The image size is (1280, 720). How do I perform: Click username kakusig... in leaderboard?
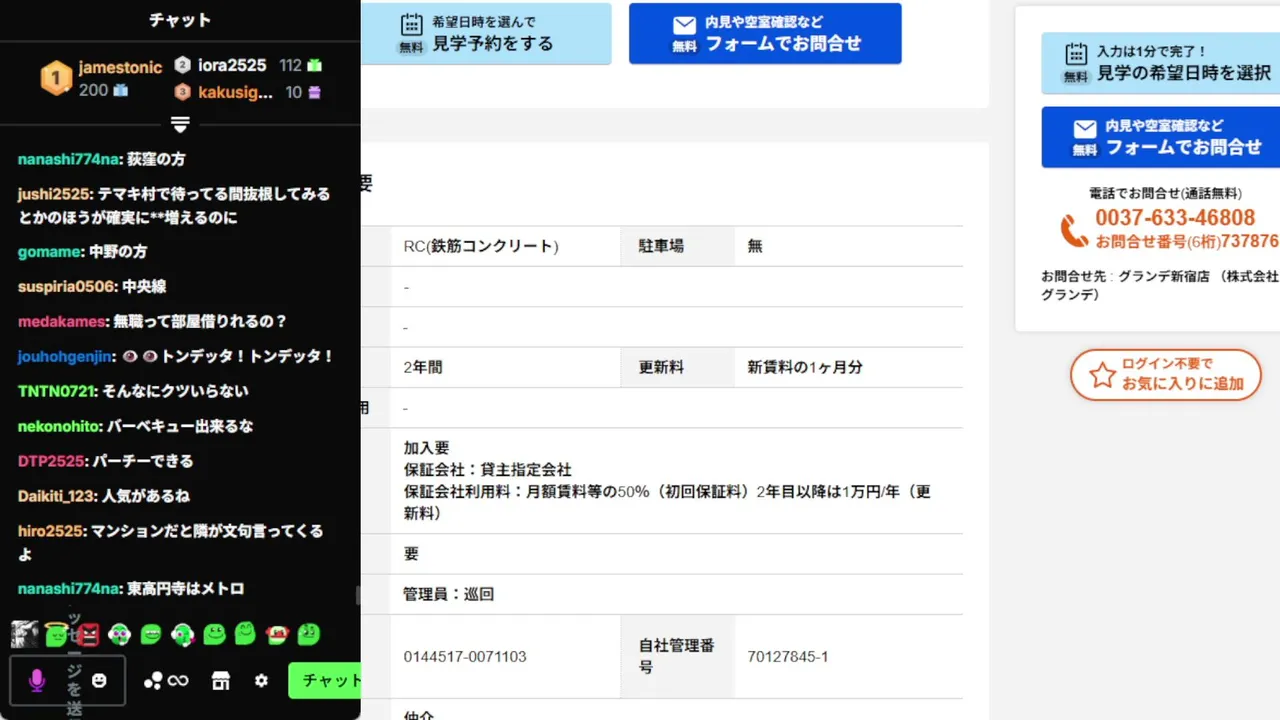click(235, 92)
